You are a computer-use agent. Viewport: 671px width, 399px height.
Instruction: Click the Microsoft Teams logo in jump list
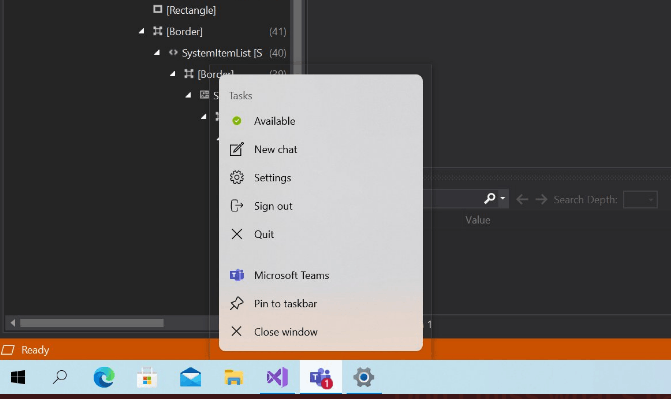coord(237,275)
